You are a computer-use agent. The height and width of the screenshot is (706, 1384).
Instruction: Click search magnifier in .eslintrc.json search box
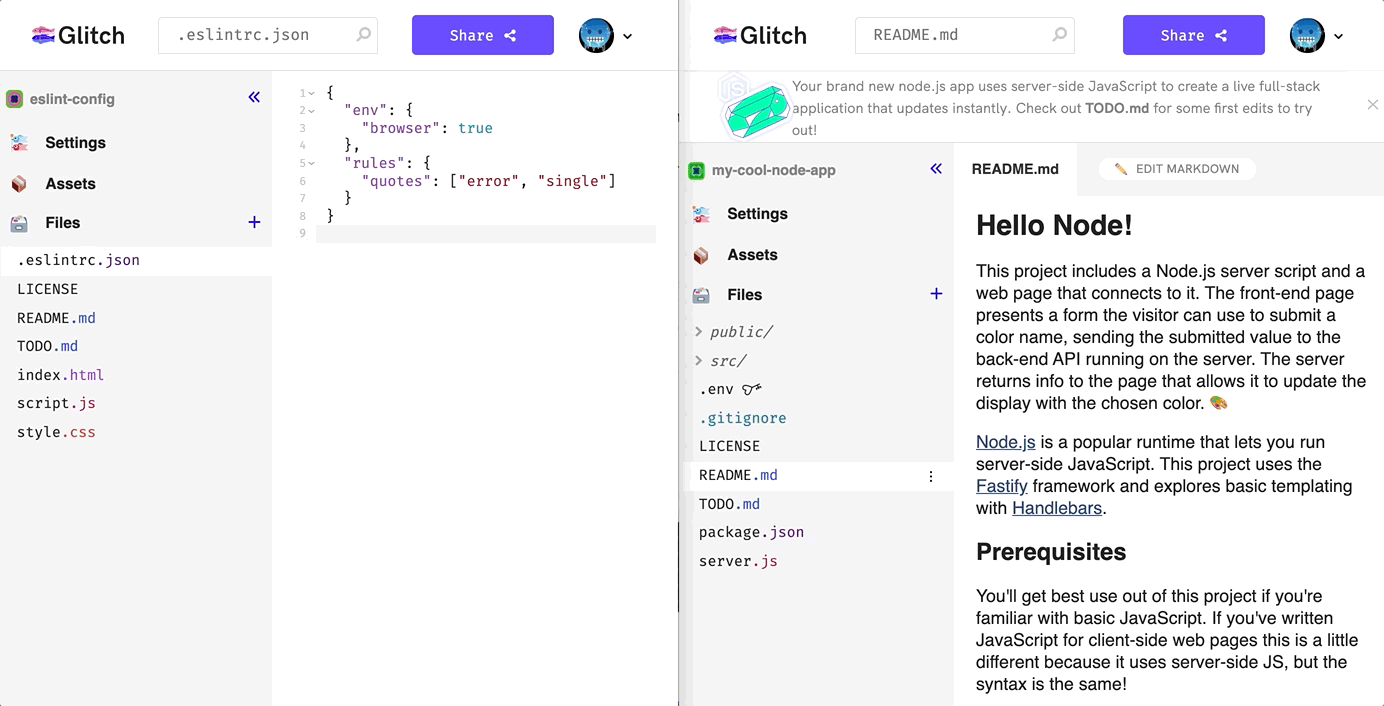click(x=364, y=35)
